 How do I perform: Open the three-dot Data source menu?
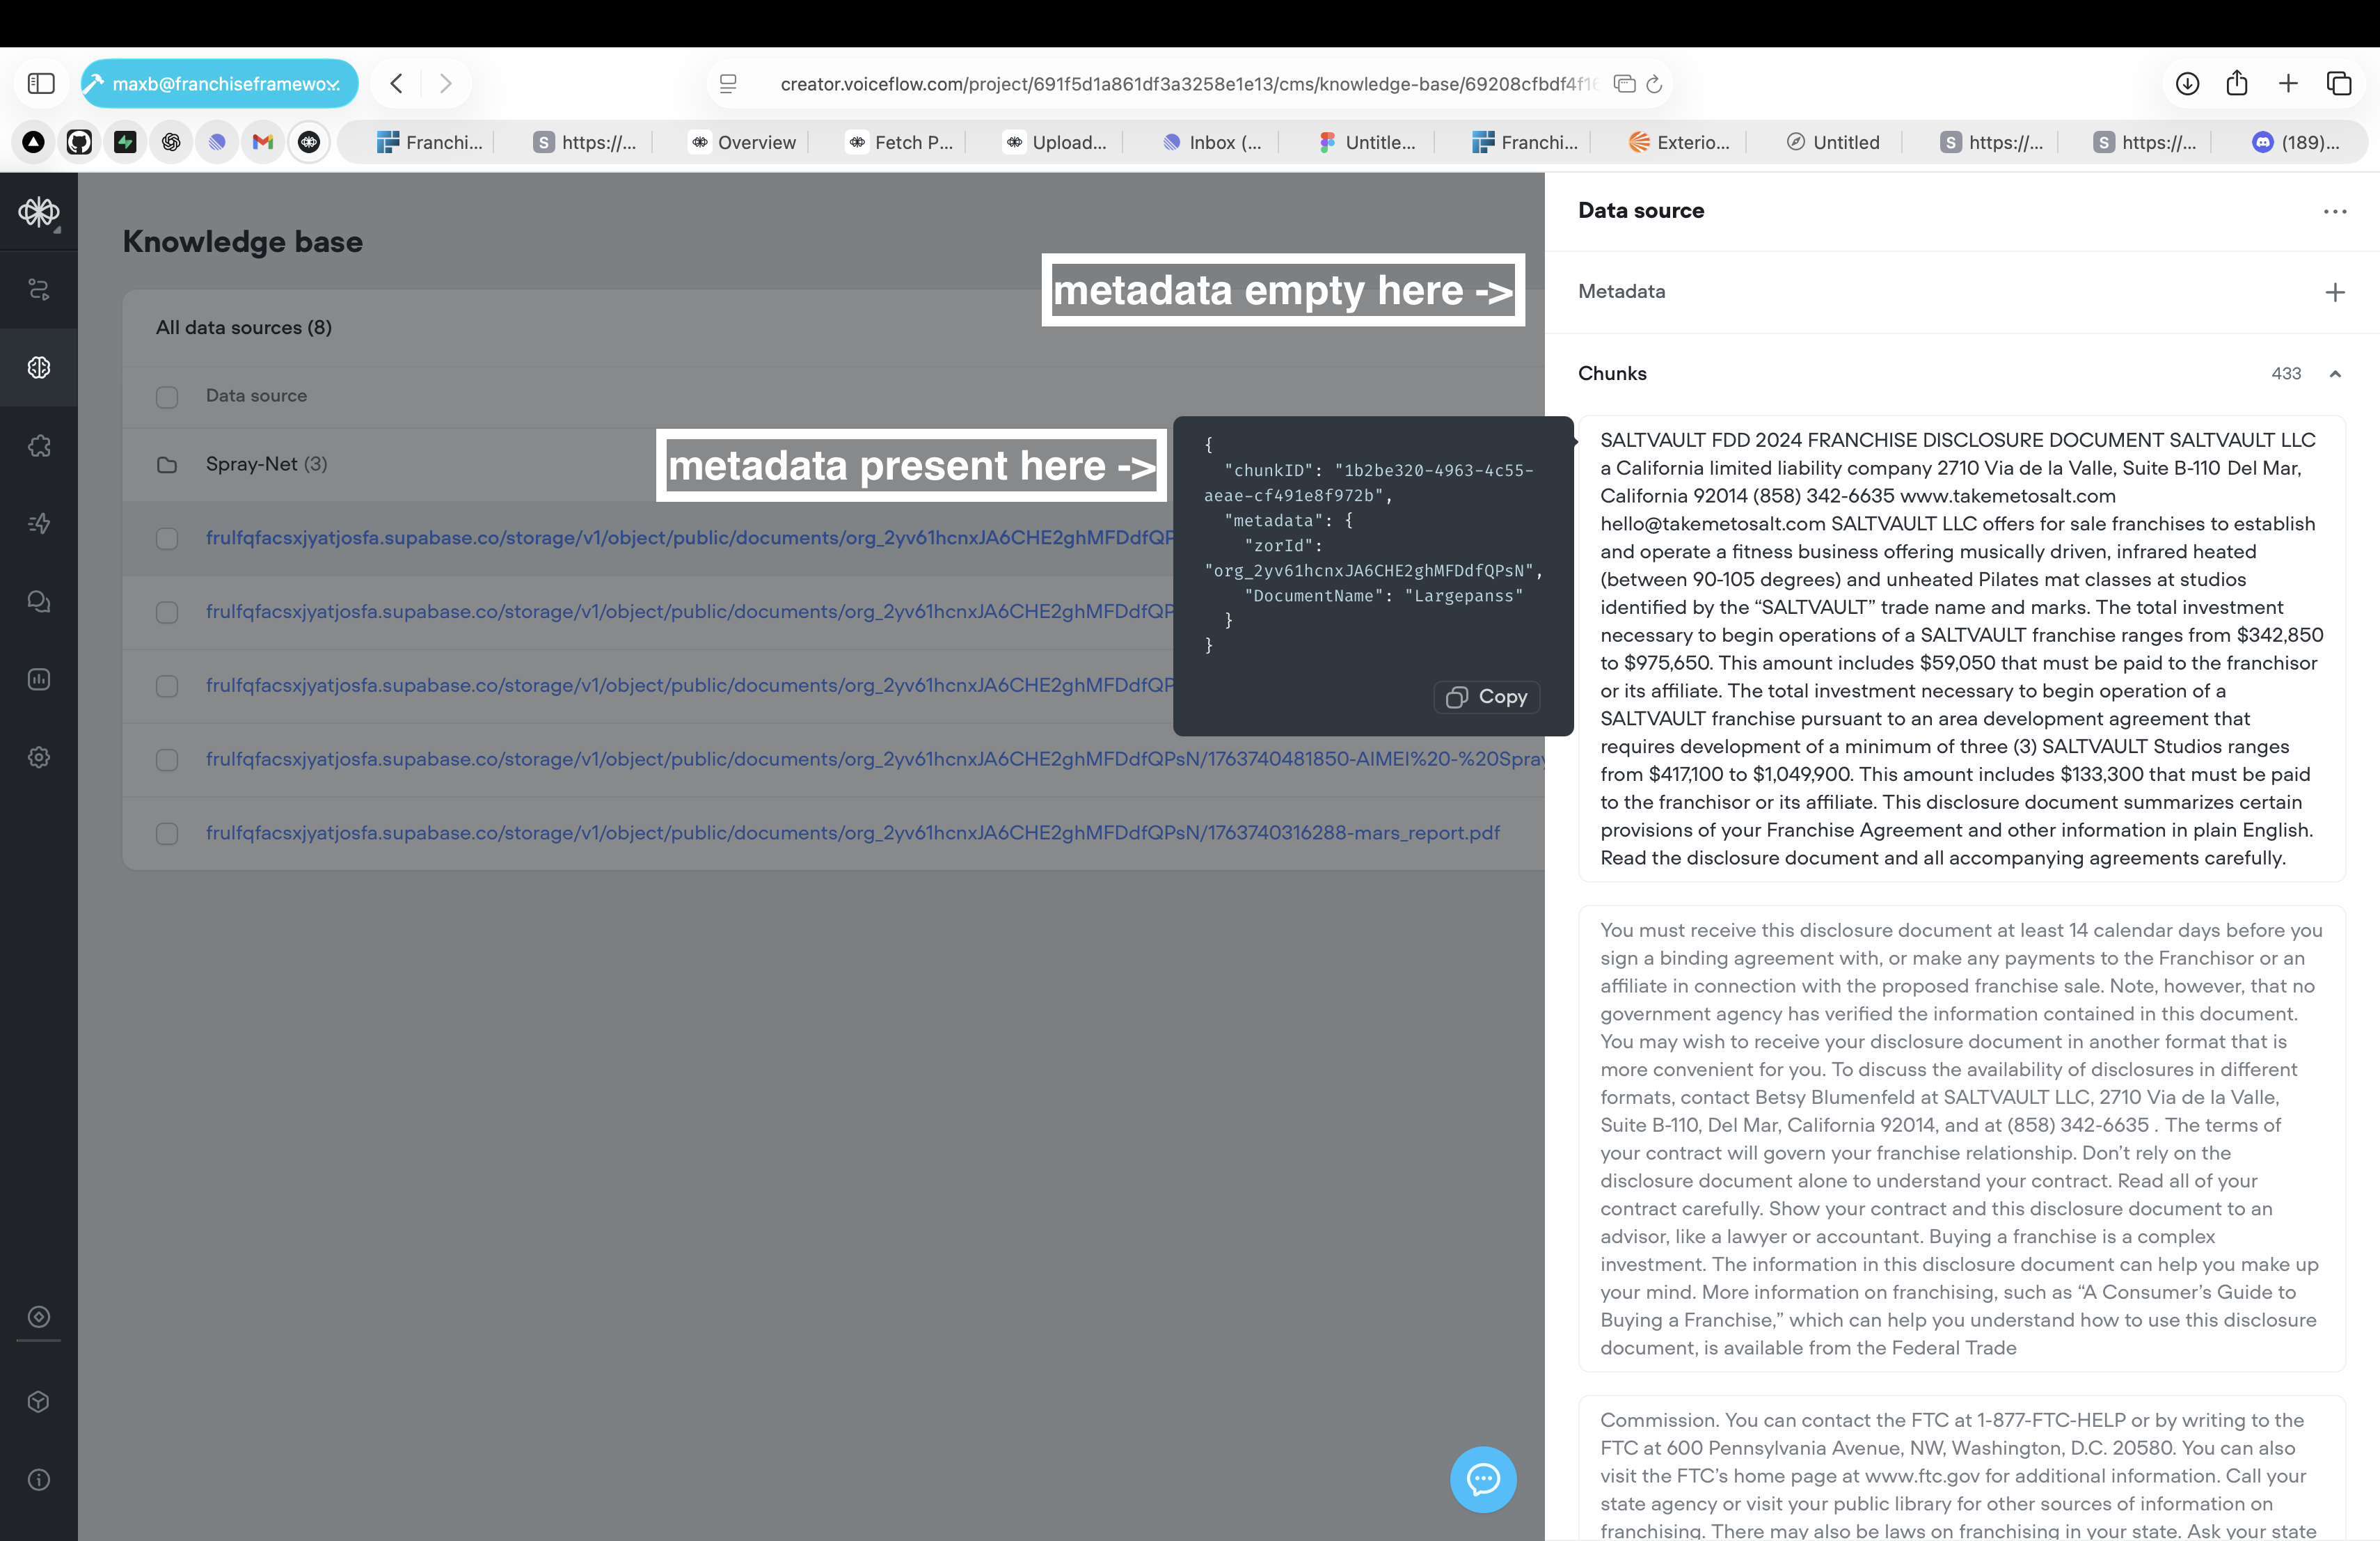point(2334,211)
